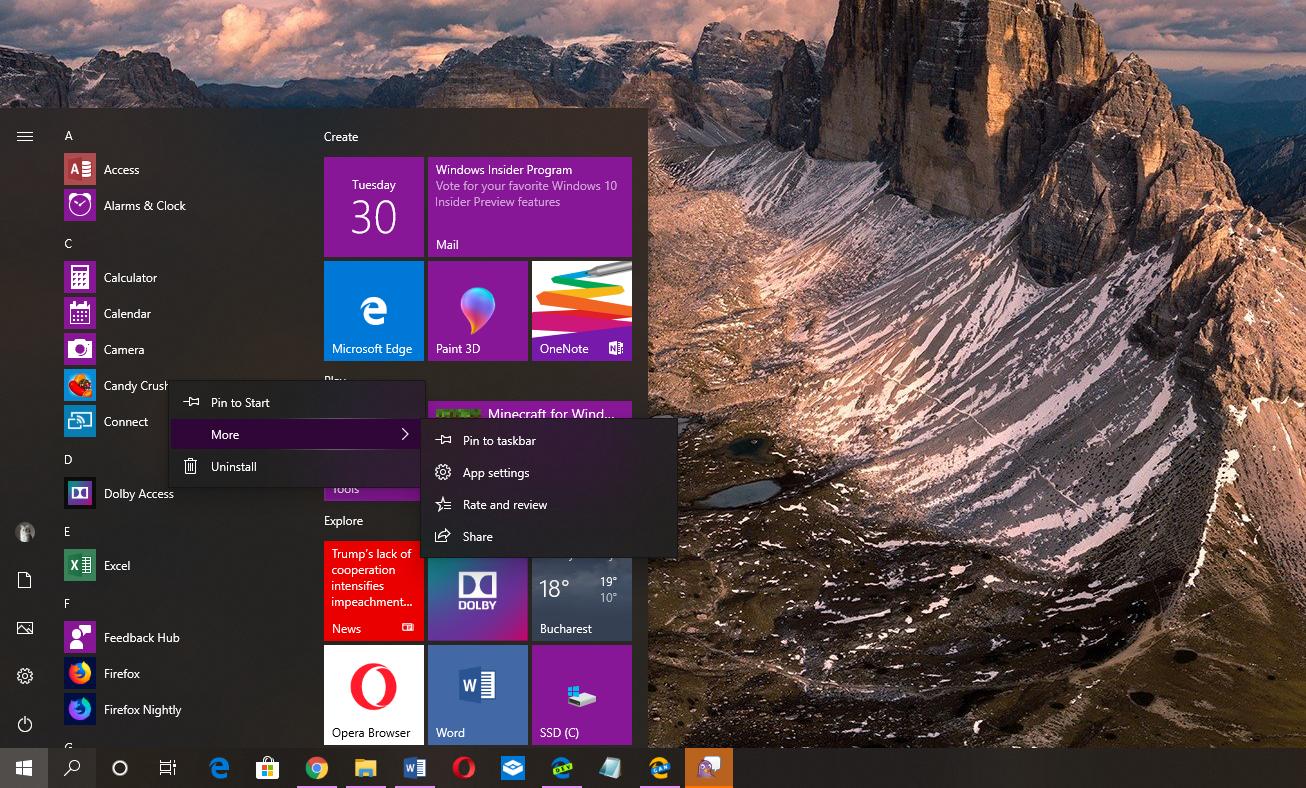Viewport: 1306px width, 788px height.
Task: Click letter D group header
Action: point(68,460)
